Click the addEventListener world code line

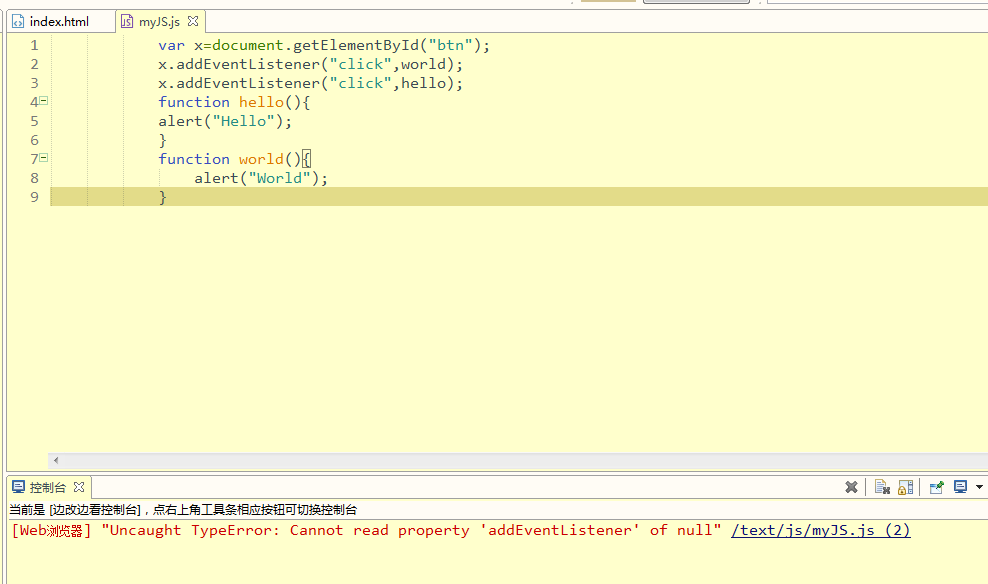[x=311, y=64]
